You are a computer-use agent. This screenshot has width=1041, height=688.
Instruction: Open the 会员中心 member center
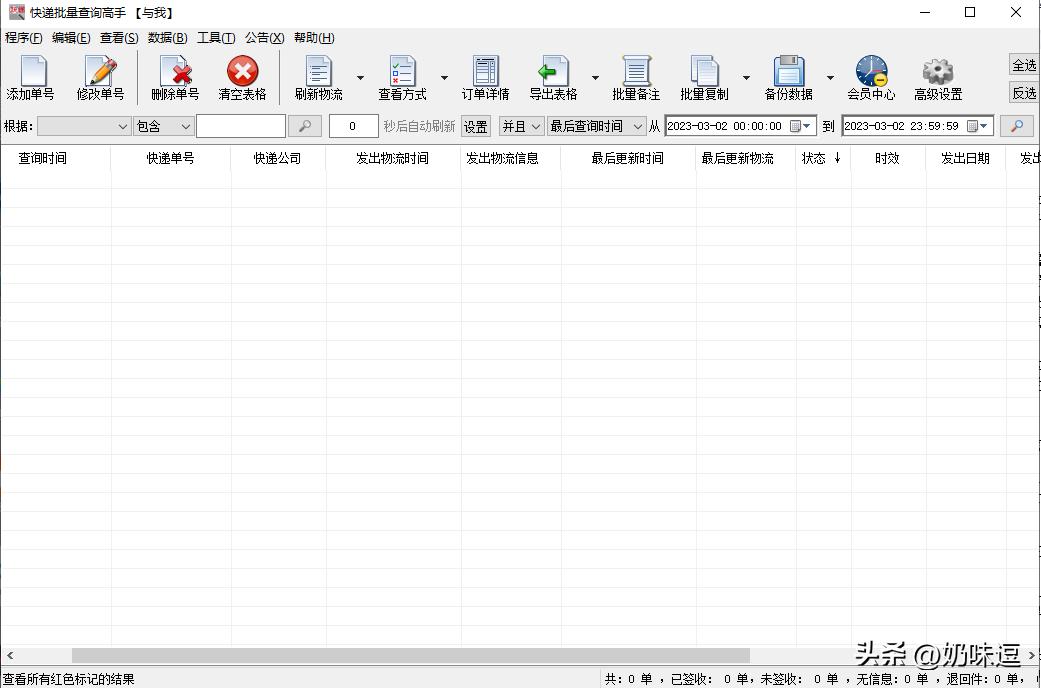tap(869, 76)
